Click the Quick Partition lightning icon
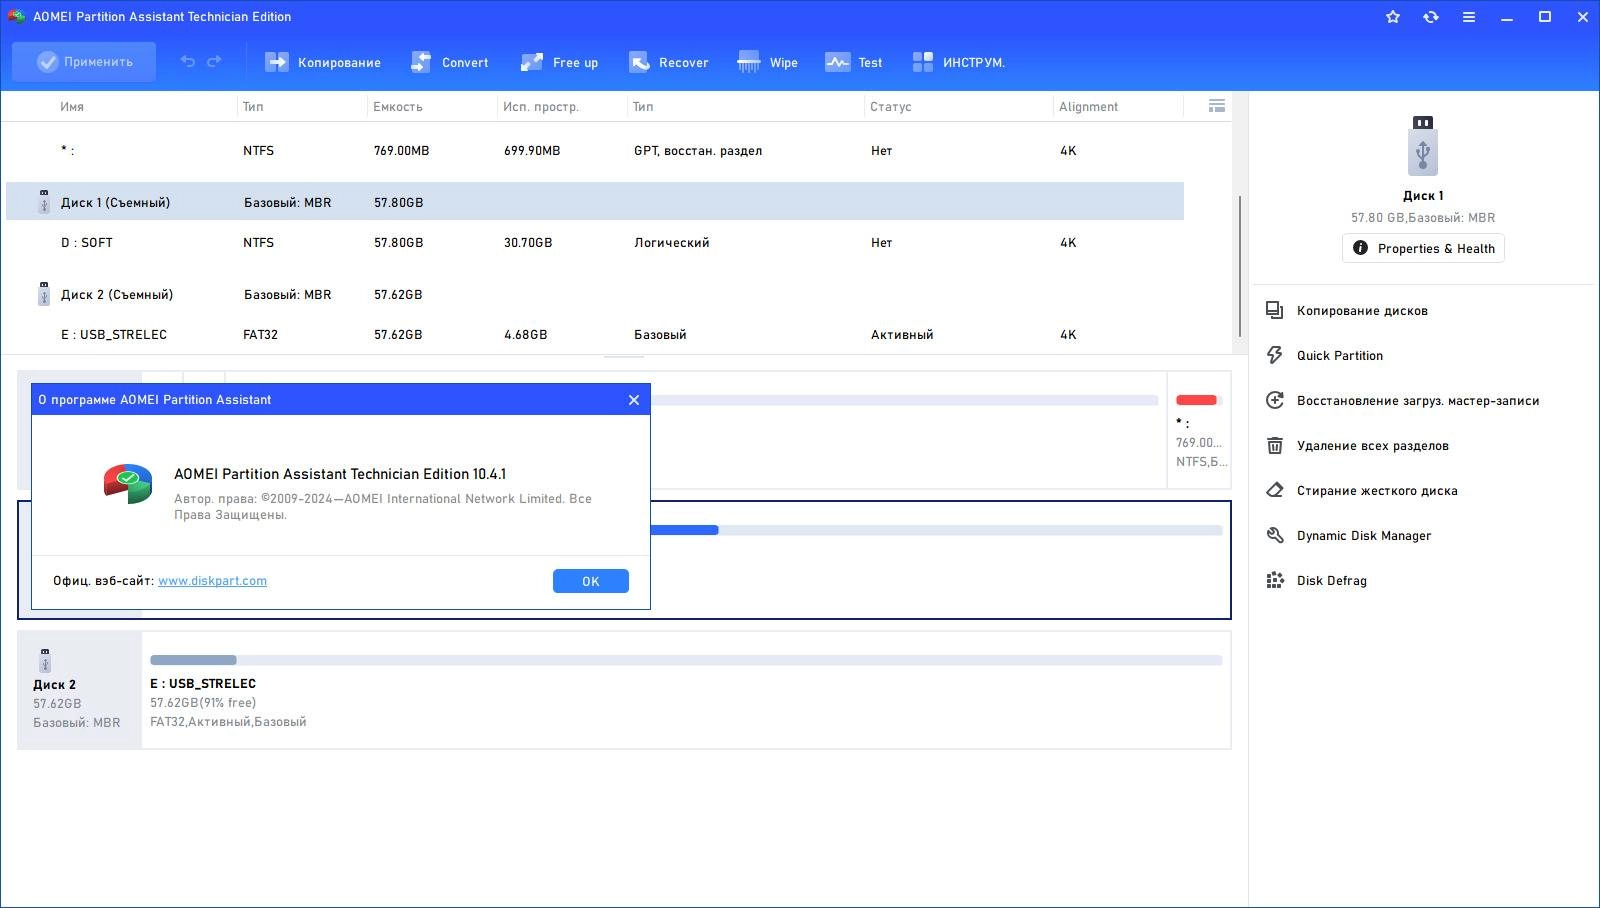Screen dimensions: 1600x908 1275,355
